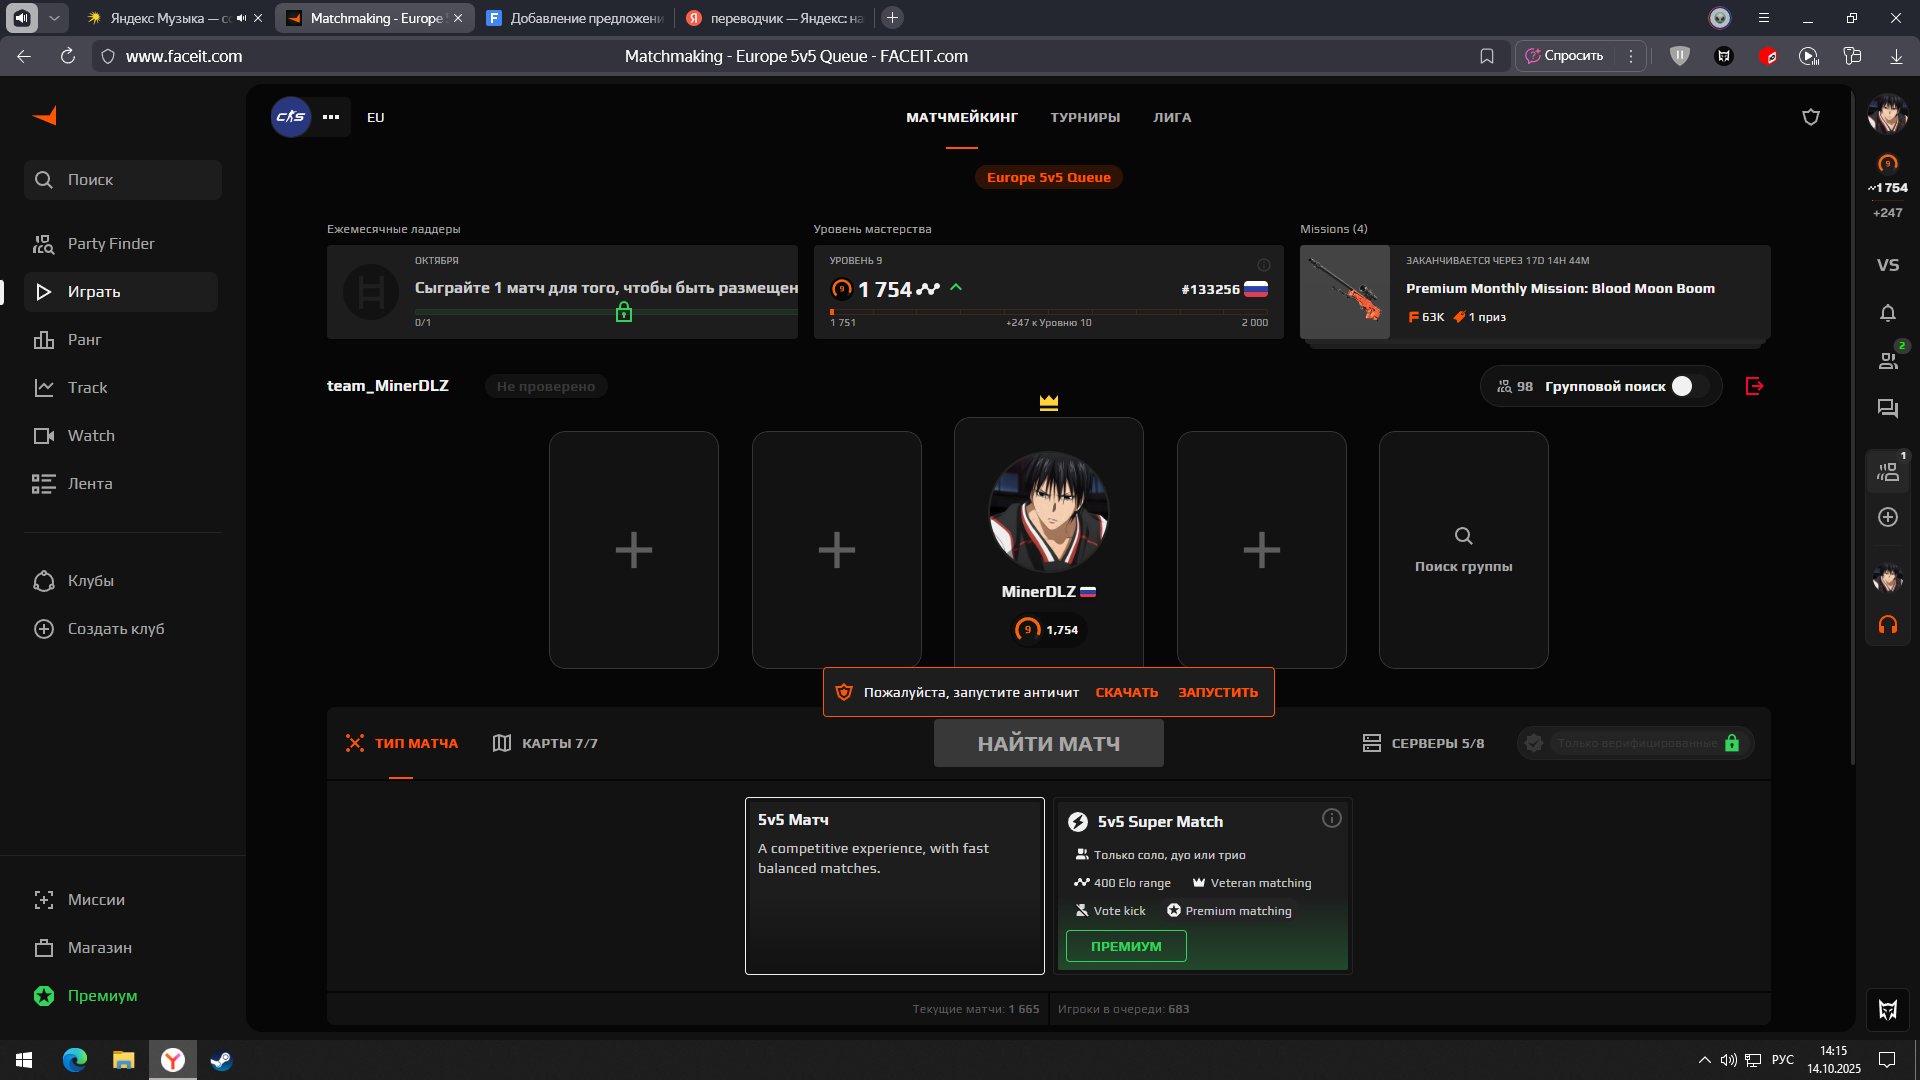This screenshot has width=1920, height=1080.
Task: Expand the tab list dropdown arrow
Action: (54, 18)
